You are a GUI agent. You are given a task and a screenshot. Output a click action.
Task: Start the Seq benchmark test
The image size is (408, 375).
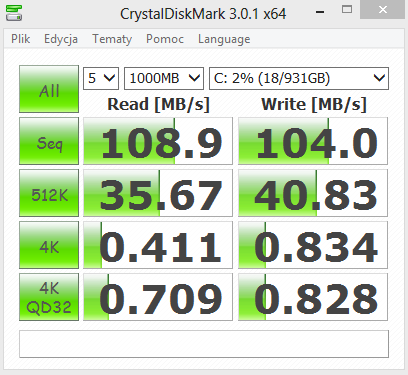pos(49,141)
